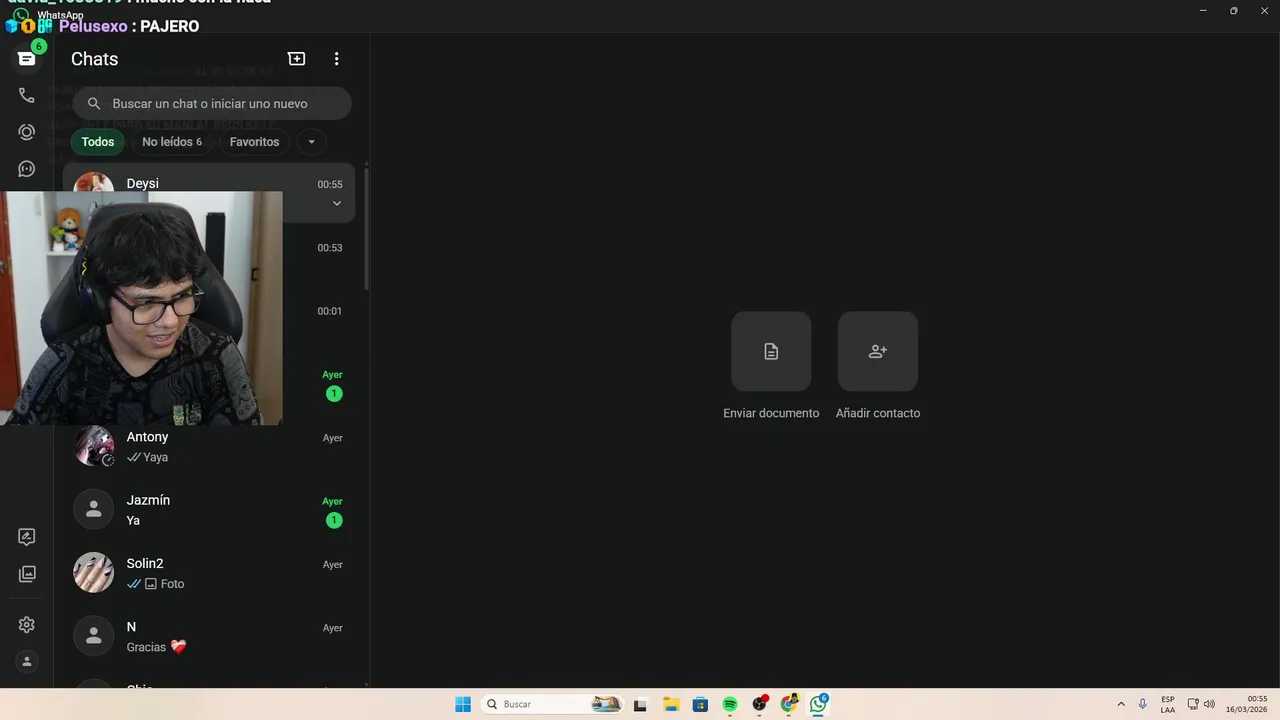Open the three-dot menu in the Chats header
The image size is (1280, 720).
tap(336, 59)
